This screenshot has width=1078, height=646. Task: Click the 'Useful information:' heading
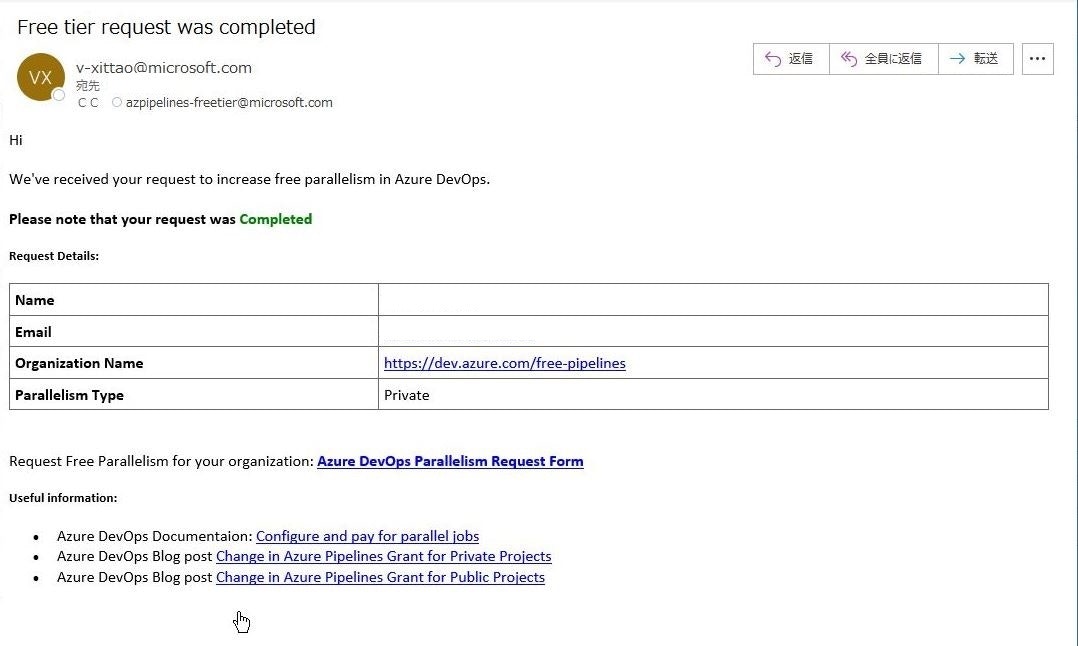(63, 498)
